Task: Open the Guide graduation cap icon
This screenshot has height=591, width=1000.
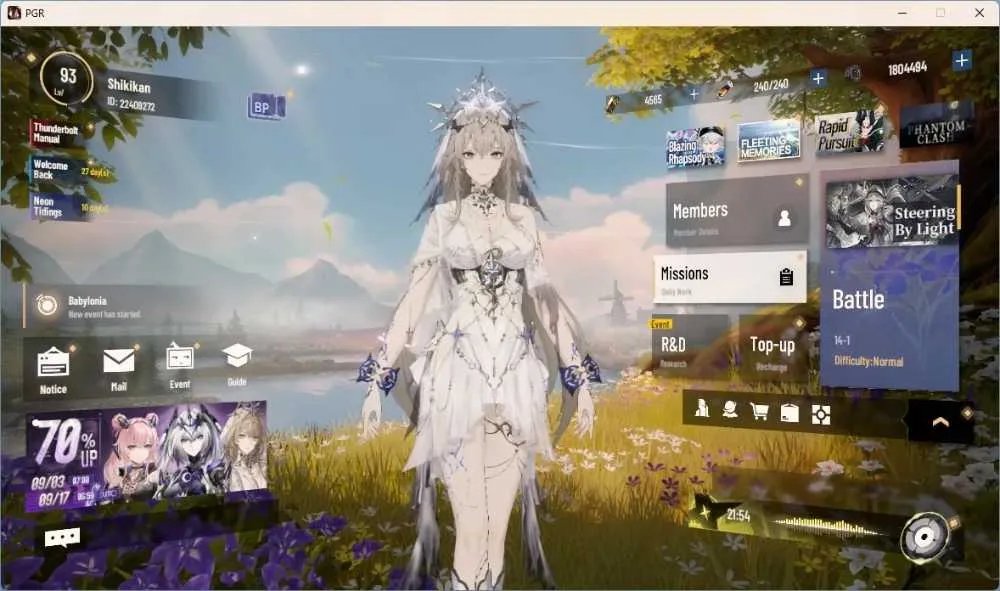Action: coord(237,356)
